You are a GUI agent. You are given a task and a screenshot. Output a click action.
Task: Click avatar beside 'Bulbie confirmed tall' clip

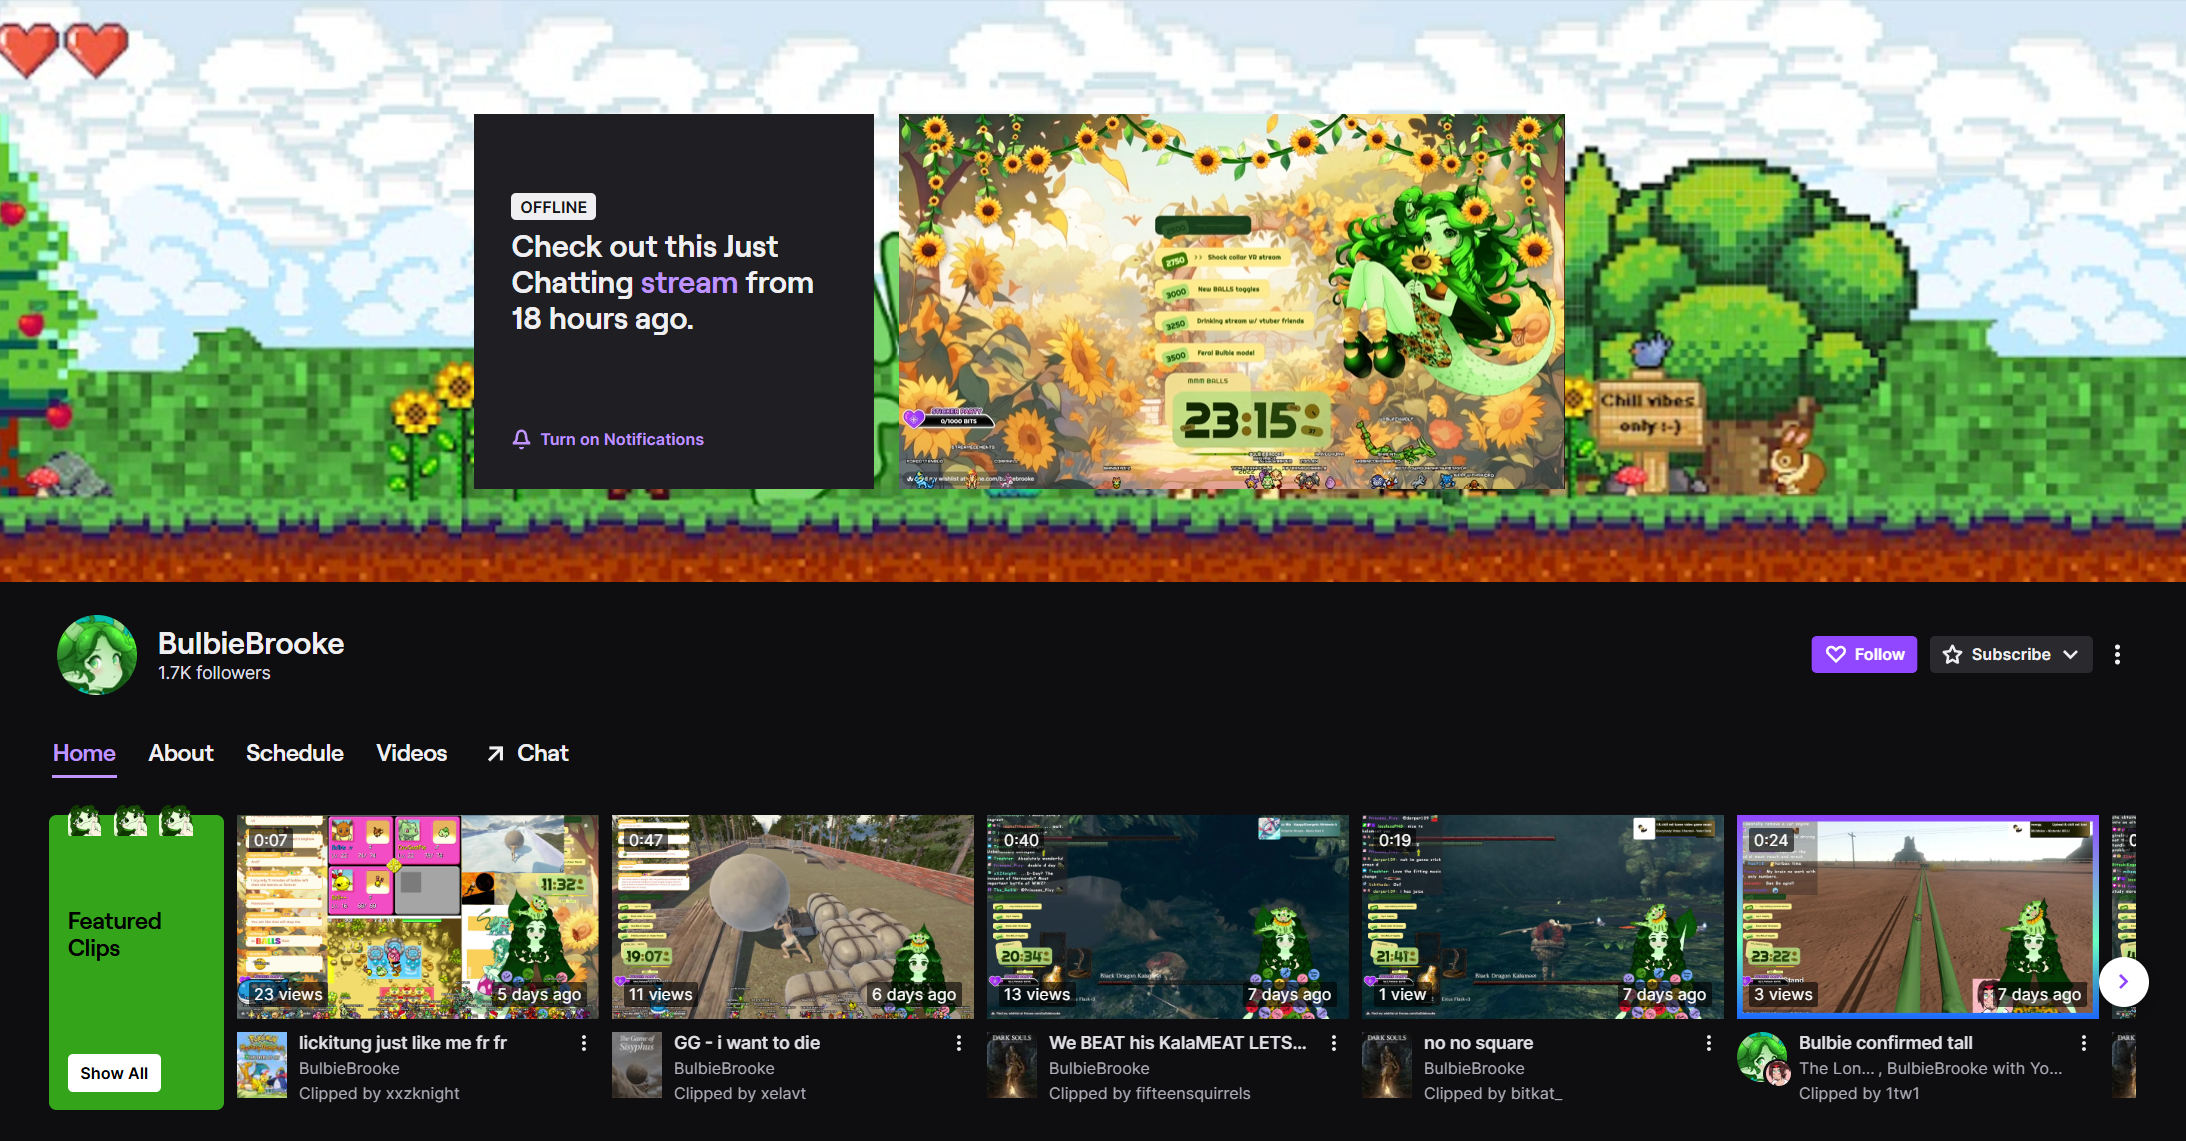tap(1763, 1058)
